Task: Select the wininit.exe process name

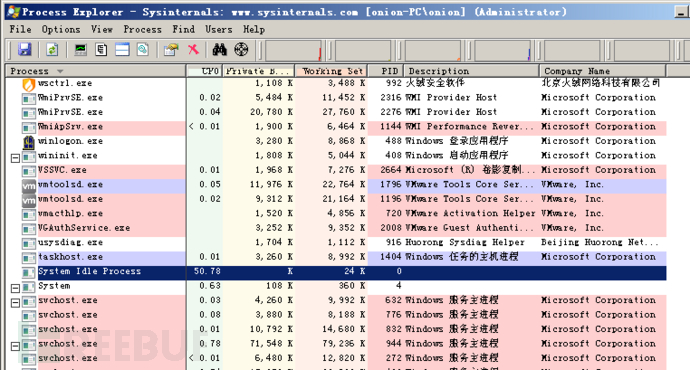Action: (x=67, y=155)
